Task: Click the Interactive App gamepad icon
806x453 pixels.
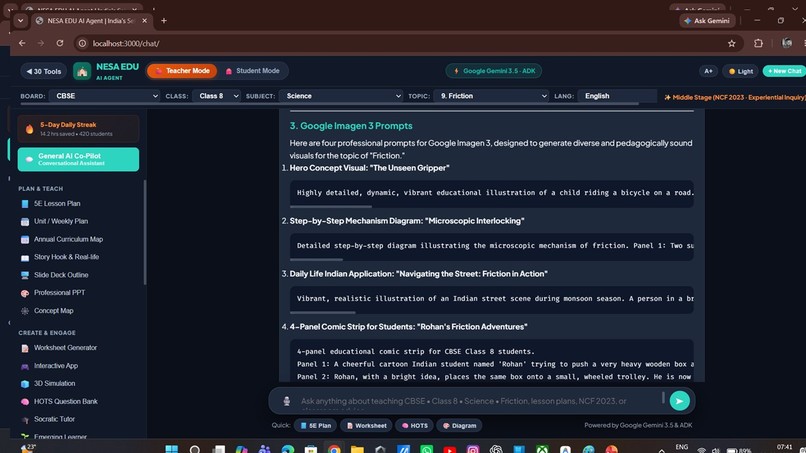Action: [25, 366]
